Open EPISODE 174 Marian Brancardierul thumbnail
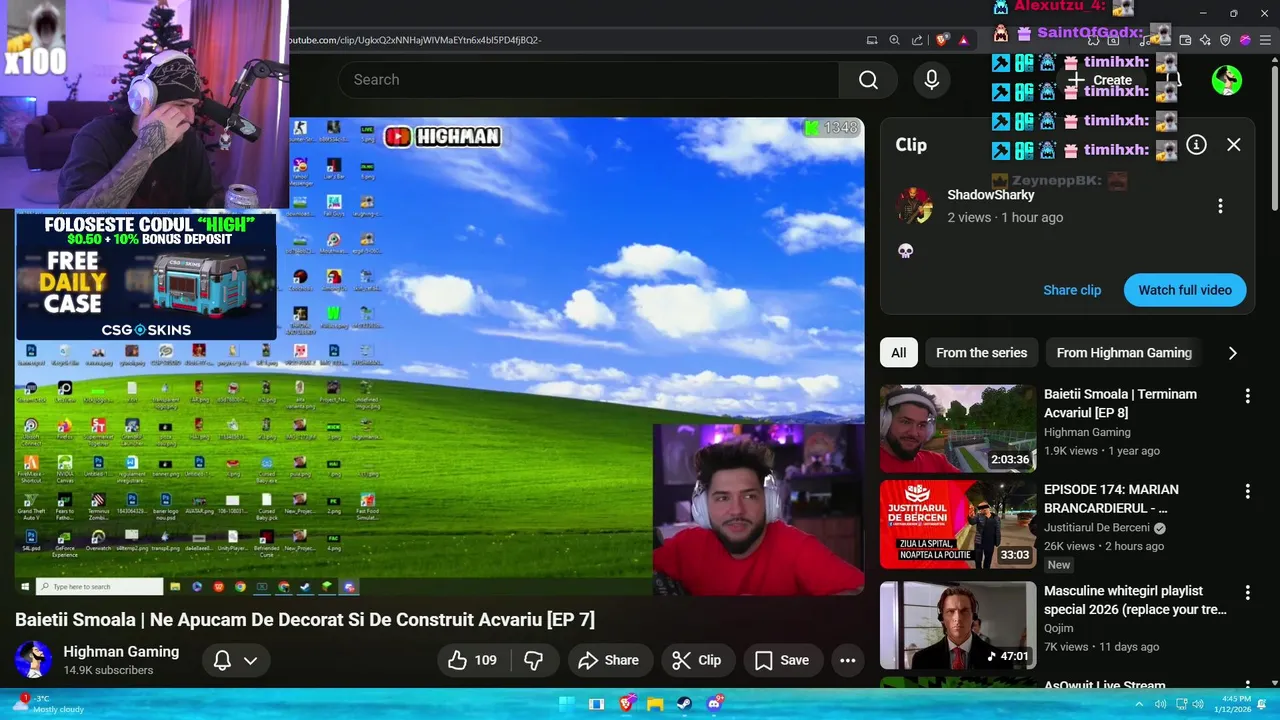This screenshot has height=720, width=1280. tap(958, 524)
